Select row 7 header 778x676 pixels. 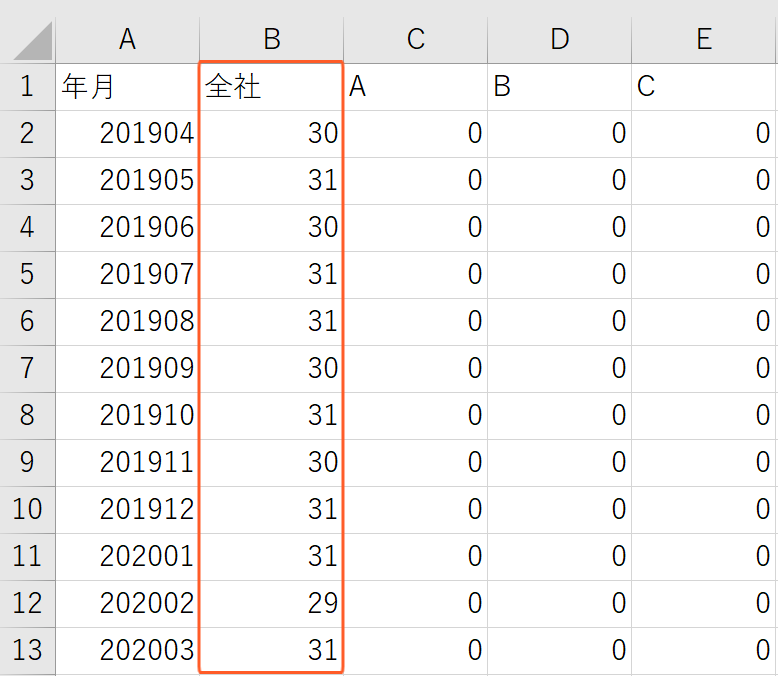point(27,369)
